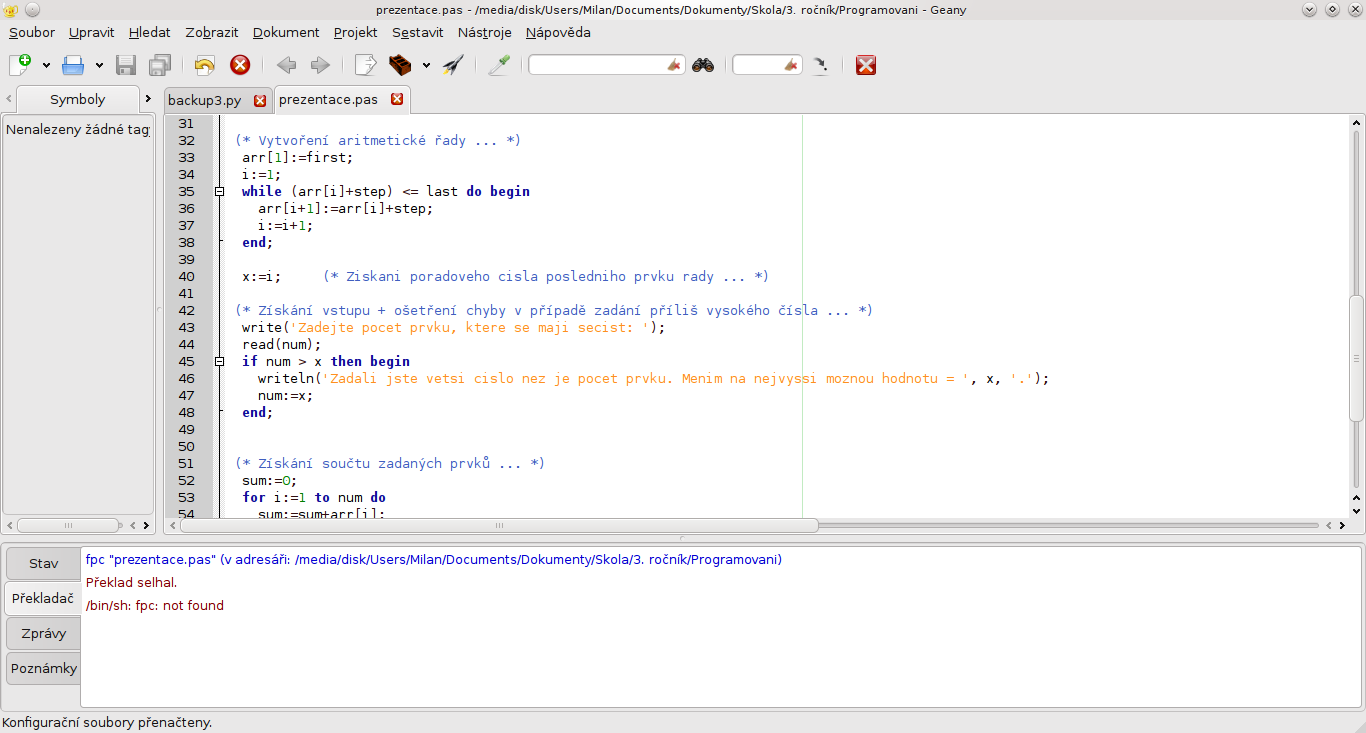Screen dimensions: 1366x733
Task: Click the Compile file icon
Action: click(x=366, y=65)
